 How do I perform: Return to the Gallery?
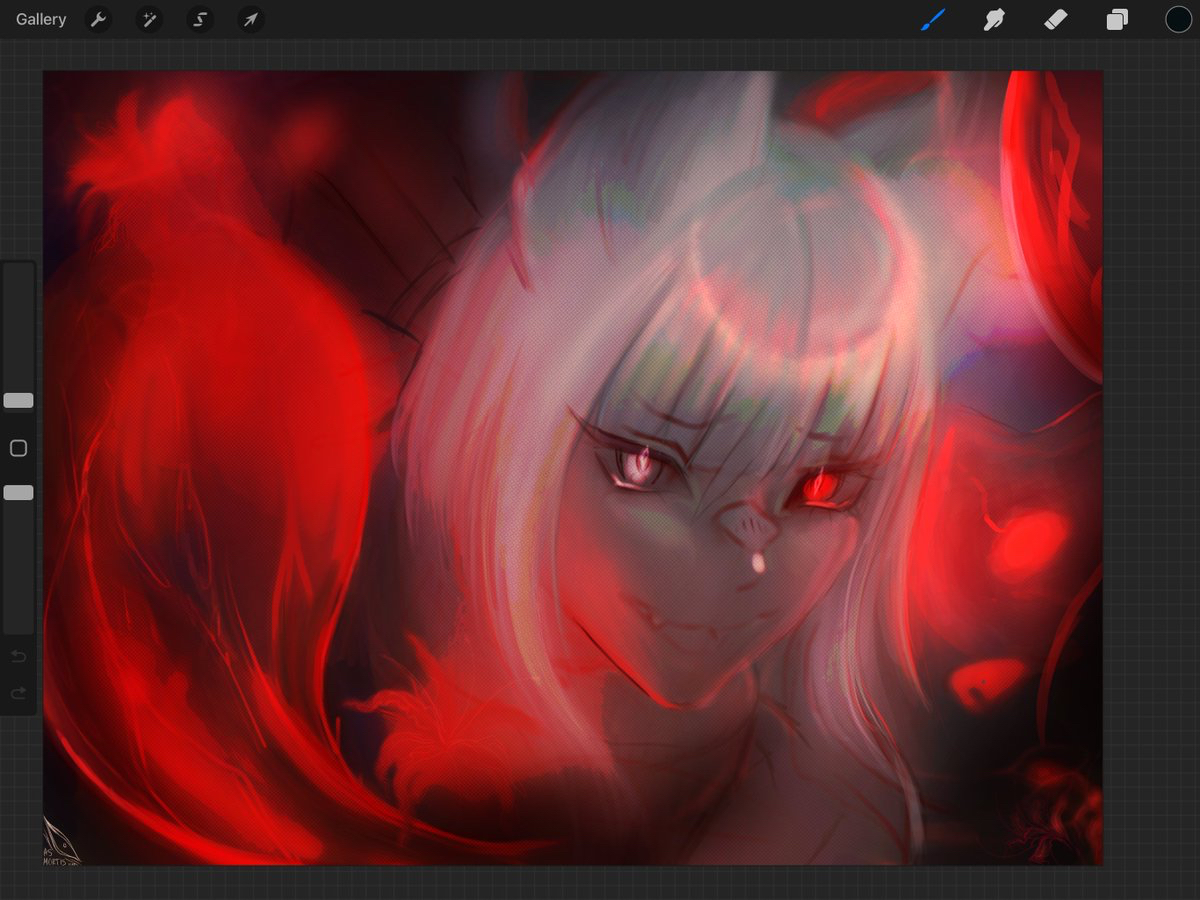[41, 20]
